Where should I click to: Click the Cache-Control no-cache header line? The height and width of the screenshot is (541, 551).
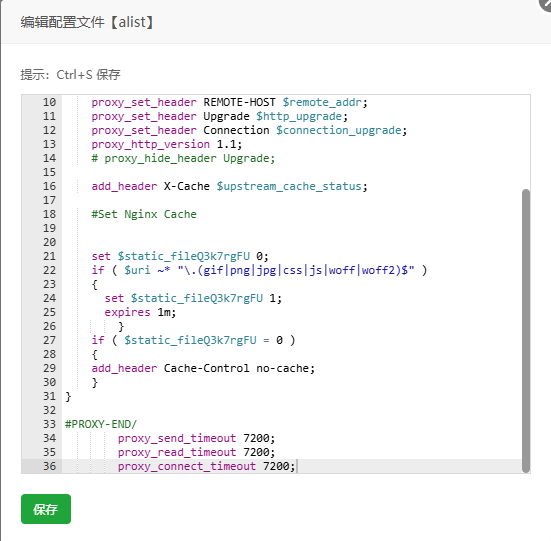click(x=203, y=368)
